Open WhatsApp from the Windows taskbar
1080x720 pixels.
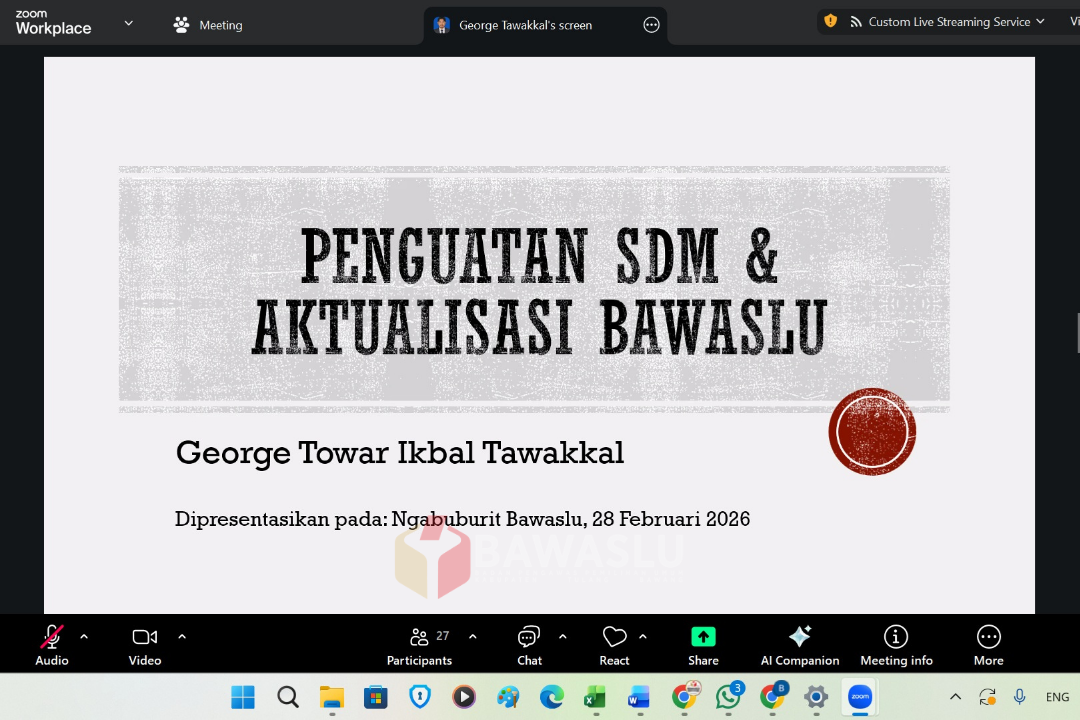(728, 697)
